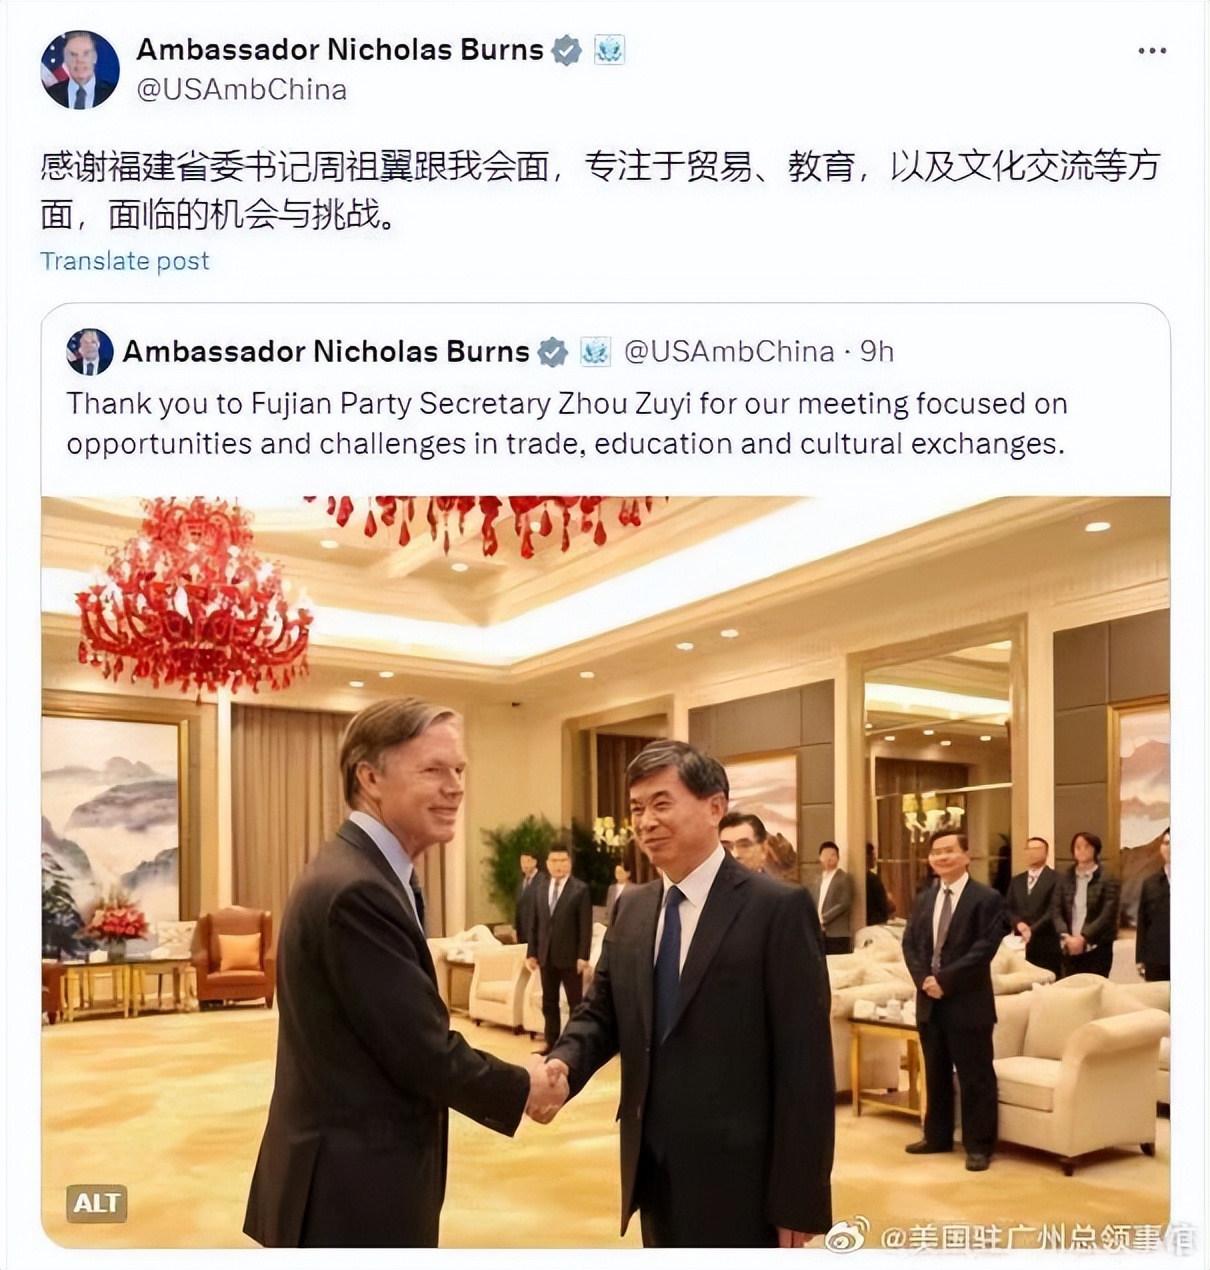
Task: Click the verified checkmark in quoted post
Action: click(x=553, y=352)
